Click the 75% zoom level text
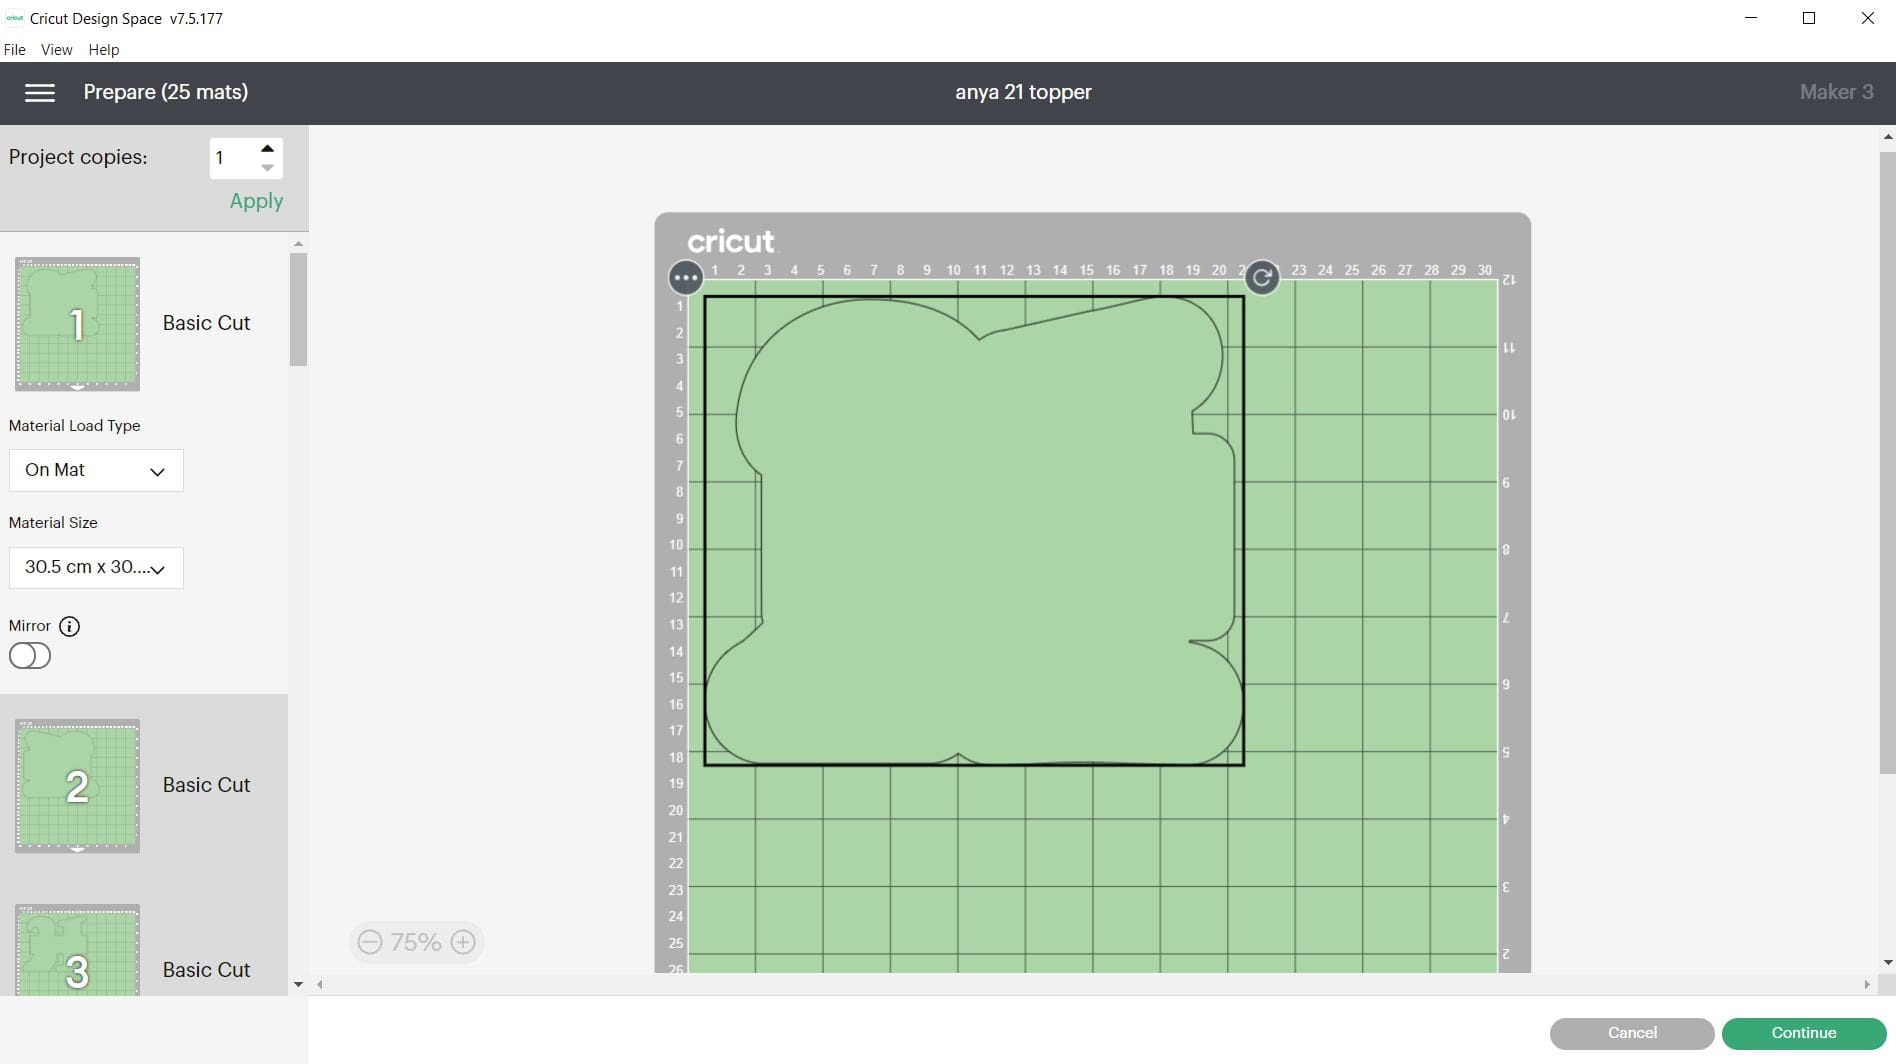 pyautogui.click(x=416, y=942)
